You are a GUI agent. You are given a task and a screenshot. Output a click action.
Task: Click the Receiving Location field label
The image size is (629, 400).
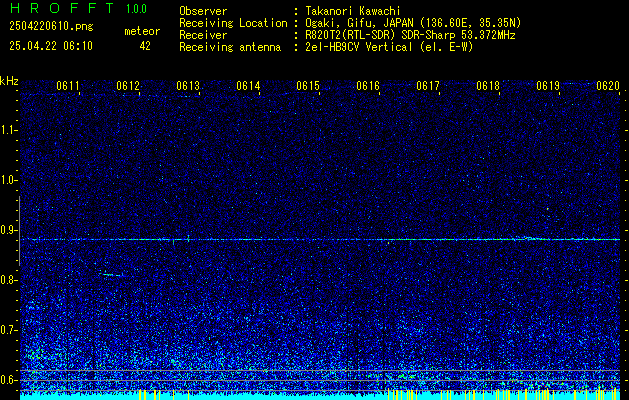tap(233, 23)
